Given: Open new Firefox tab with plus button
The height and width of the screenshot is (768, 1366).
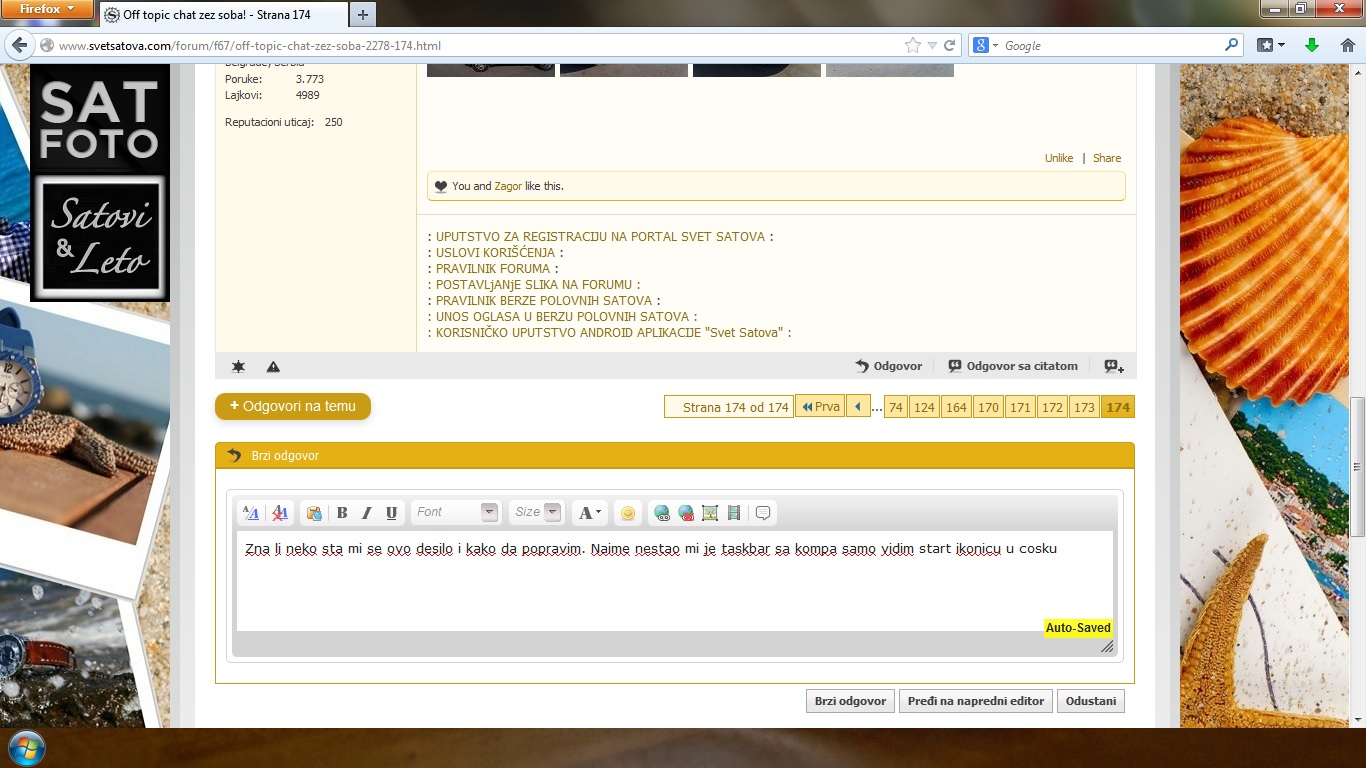Looking at the screenshot, I should point(362,14).
